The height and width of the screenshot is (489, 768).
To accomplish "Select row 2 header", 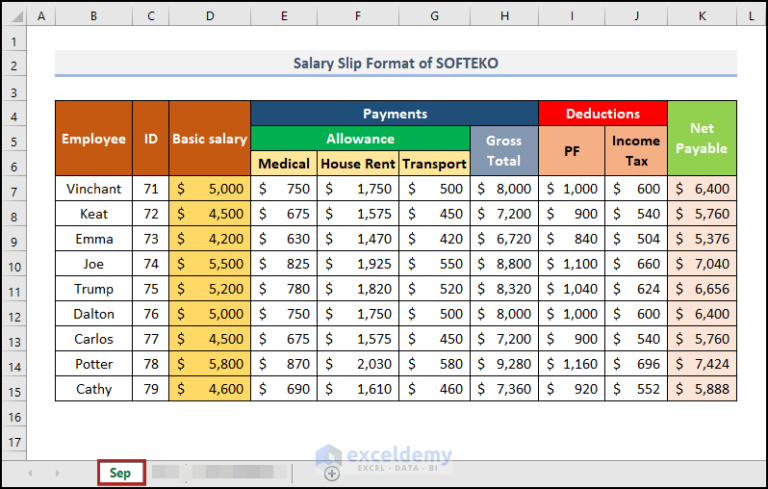I will point(14,66).
